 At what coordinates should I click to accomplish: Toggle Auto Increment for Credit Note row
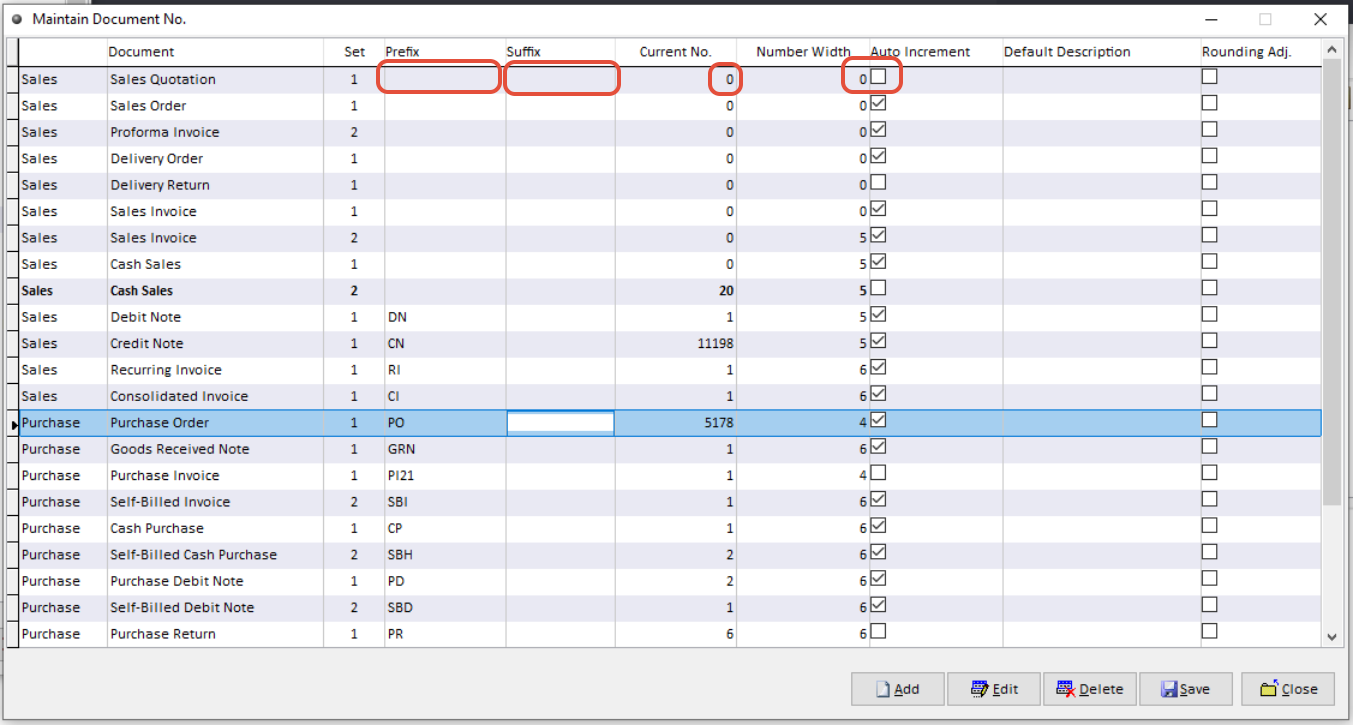coord(878,341)
